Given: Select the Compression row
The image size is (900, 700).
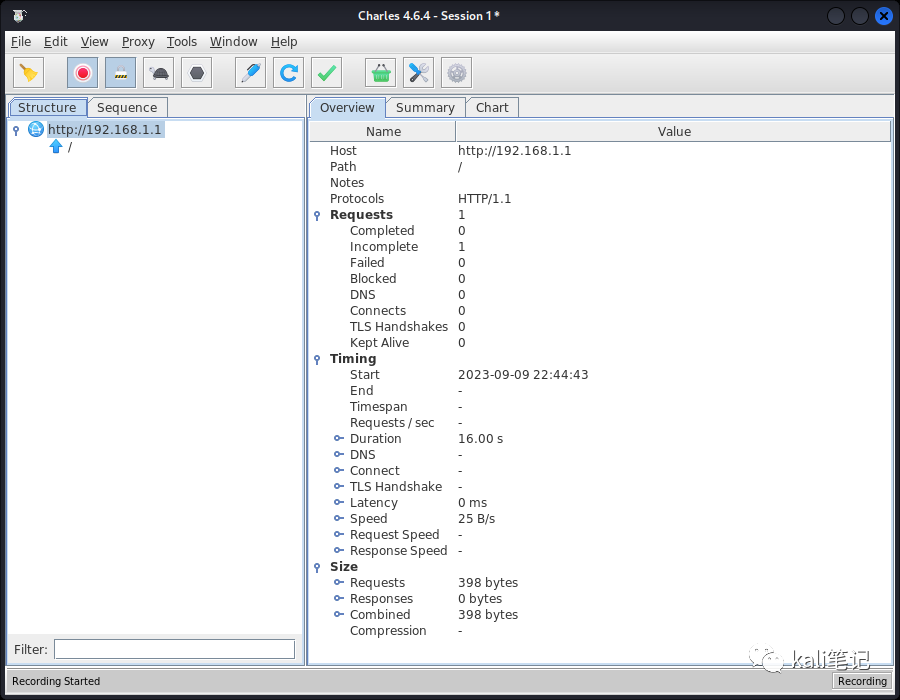Looking at the screenshot, I should coord(600,631).
